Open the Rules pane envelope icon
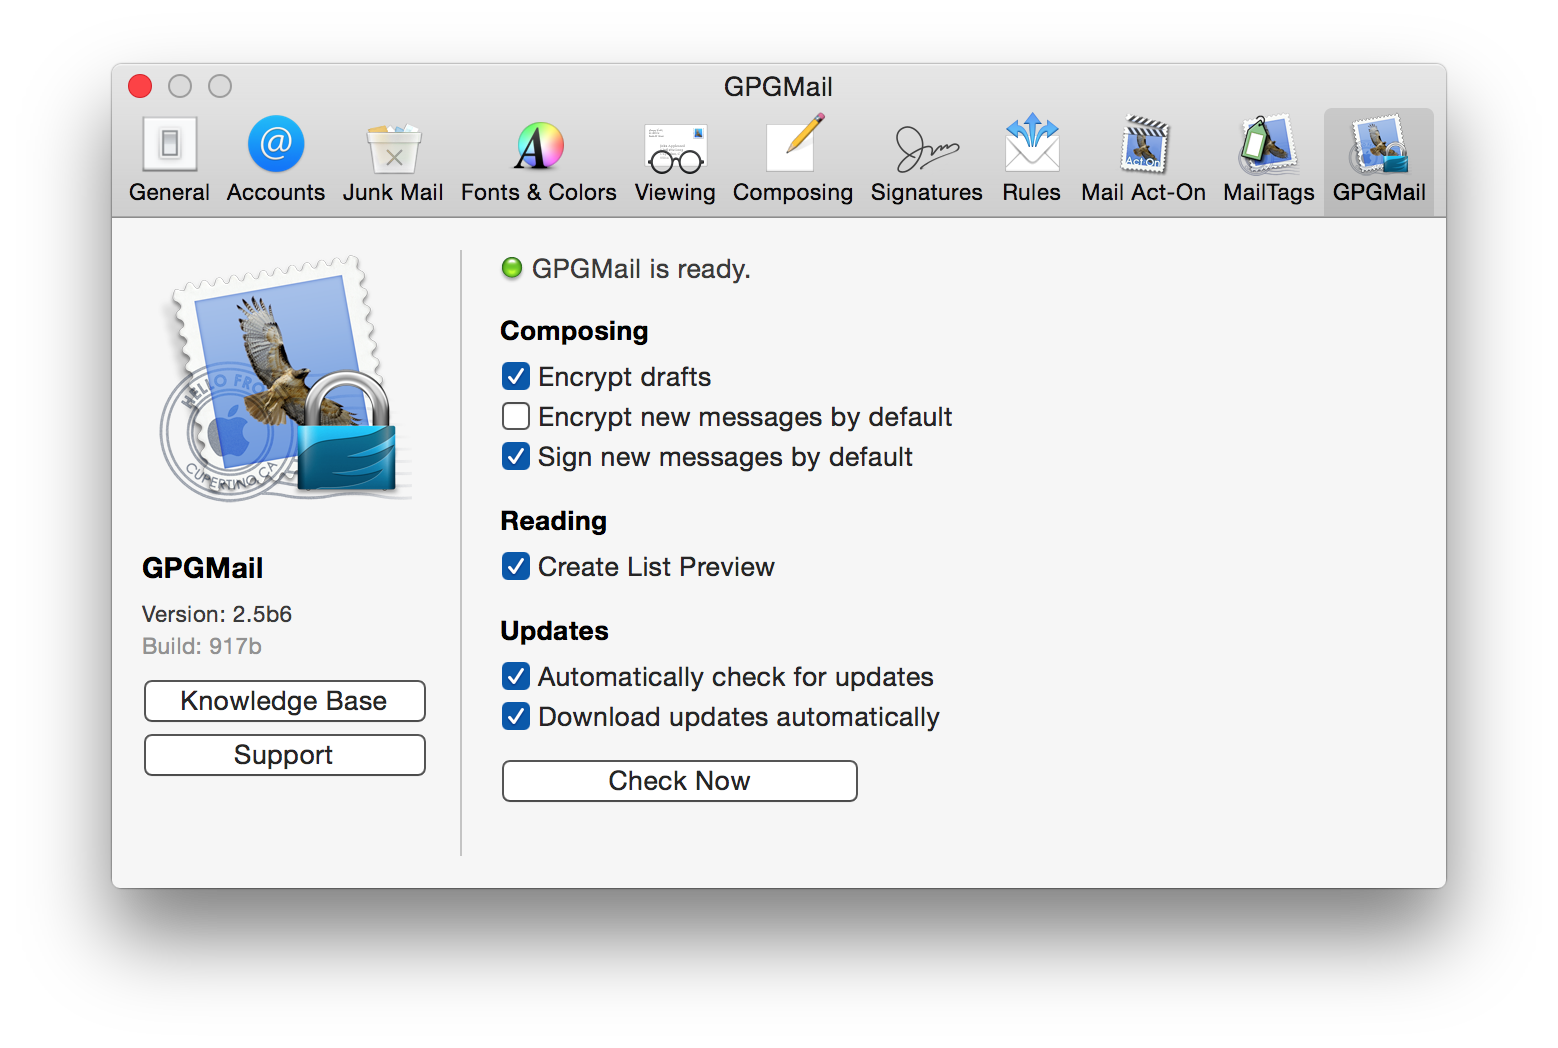Viewport: 1558px width, 1048px height. click(1031, 144)
